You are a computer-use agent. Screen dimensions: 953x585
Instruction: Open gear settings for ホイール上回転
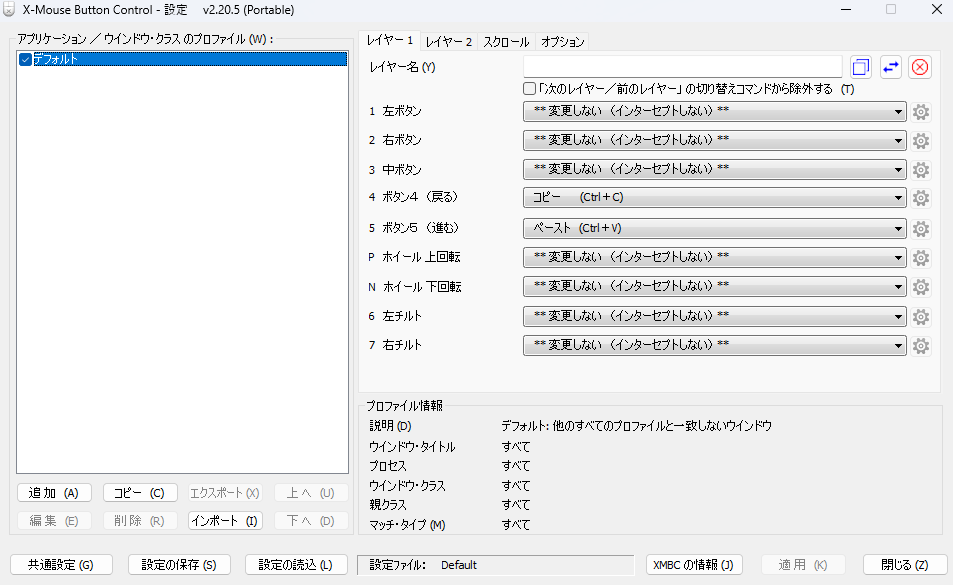(x=921, y=258)
